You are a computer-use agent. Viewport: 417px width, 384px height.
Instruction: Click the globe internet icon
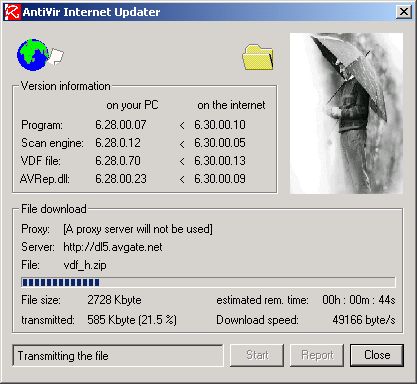tap(33, 55)
